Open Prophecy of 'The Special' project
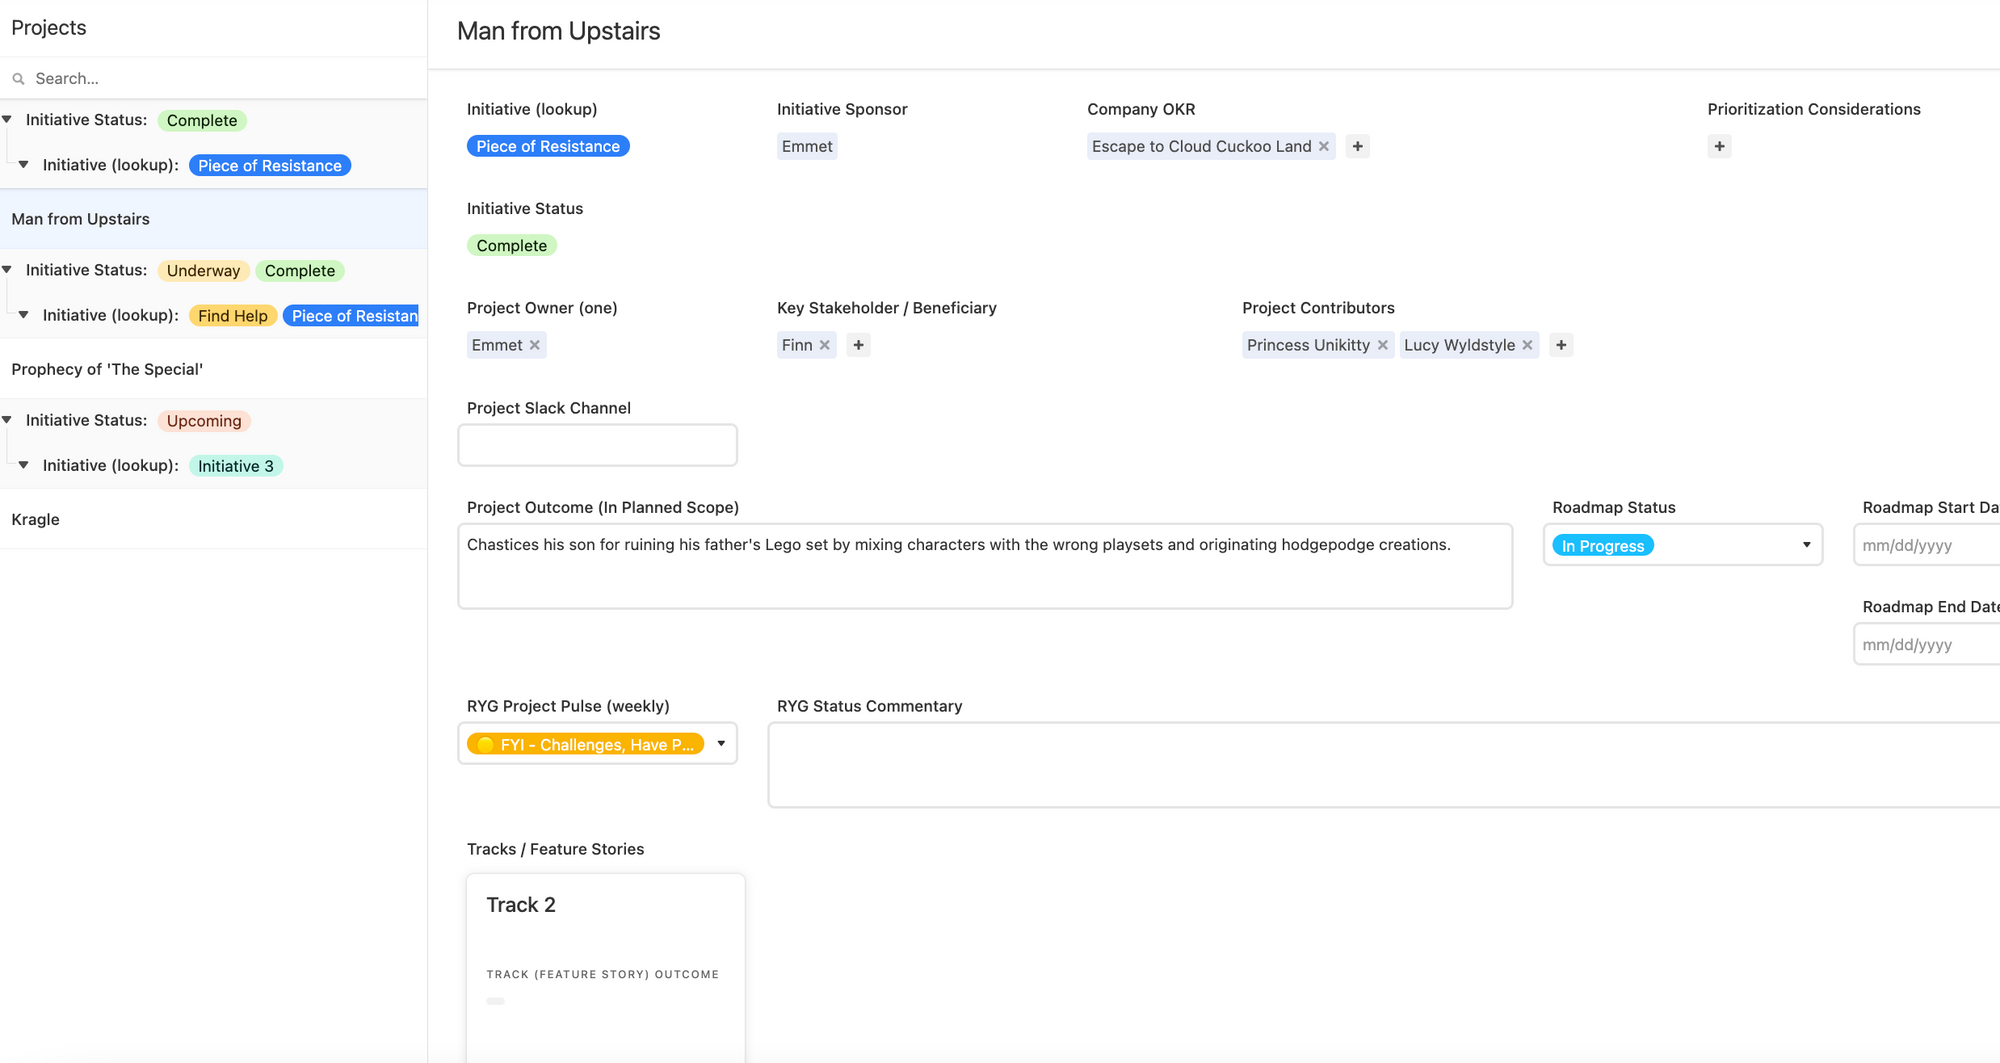The image size is (2000, 1063). pyautogui.click(x=214, y=369)
